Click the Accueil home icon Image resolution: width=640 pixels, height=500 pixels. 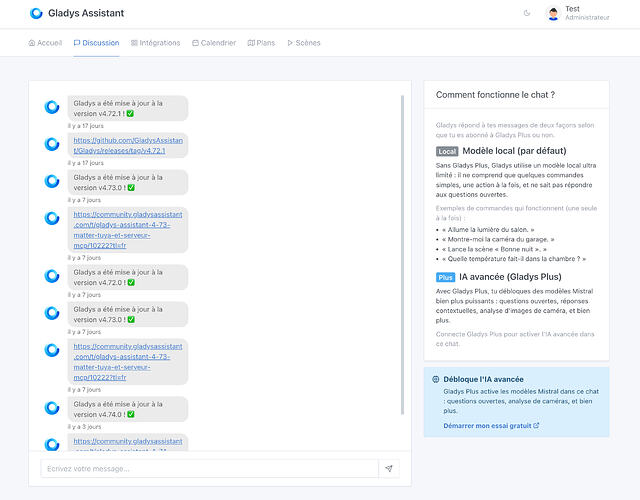click(32, 43)
